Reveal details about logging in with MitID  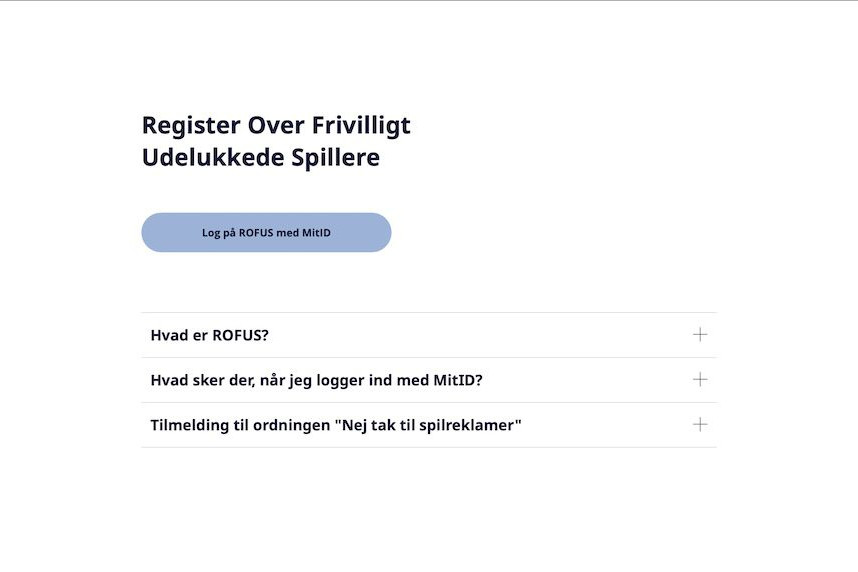[428, 380]
